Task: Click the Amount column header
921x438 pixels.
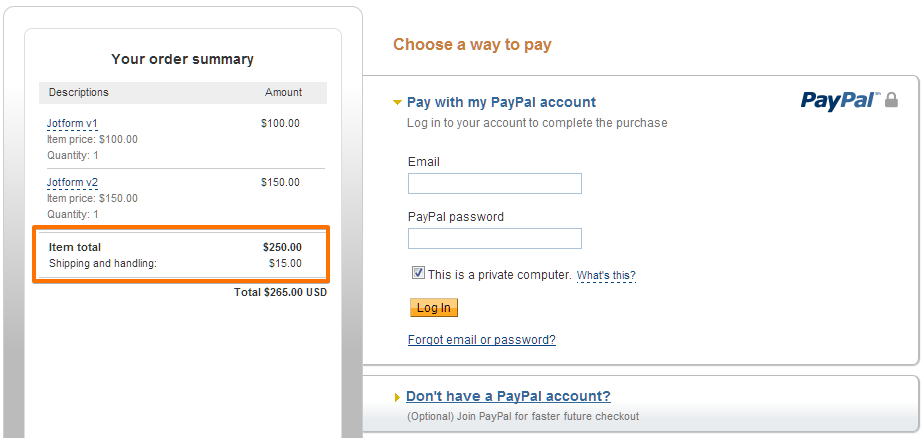Action: [283, 93]
